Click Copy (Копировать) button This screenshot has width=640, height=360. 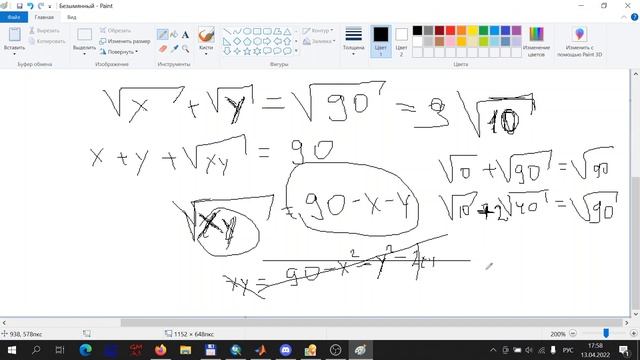[x=47, y=41]
